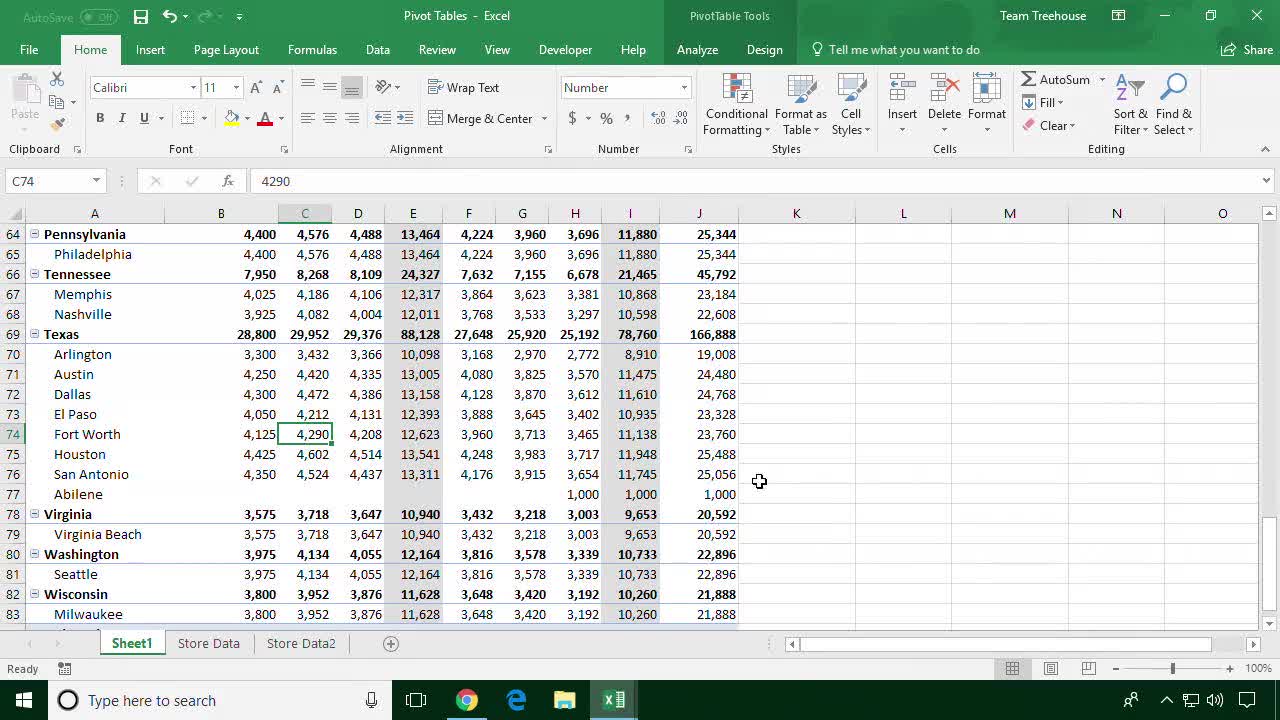The image size is (1280, 720).
Task: Collapse the Tennessee group
Action: 34,274
